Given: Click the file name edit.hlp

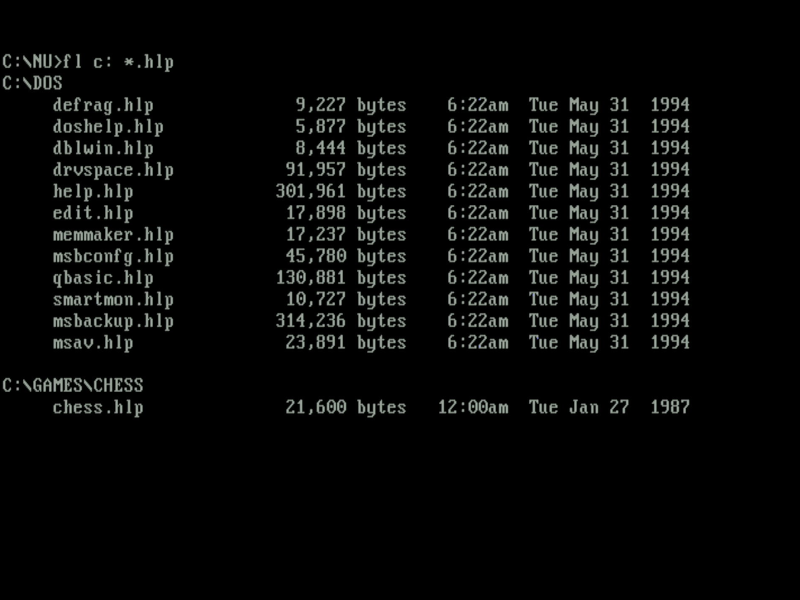Looking at the screenshot, I should coord(93,213).
